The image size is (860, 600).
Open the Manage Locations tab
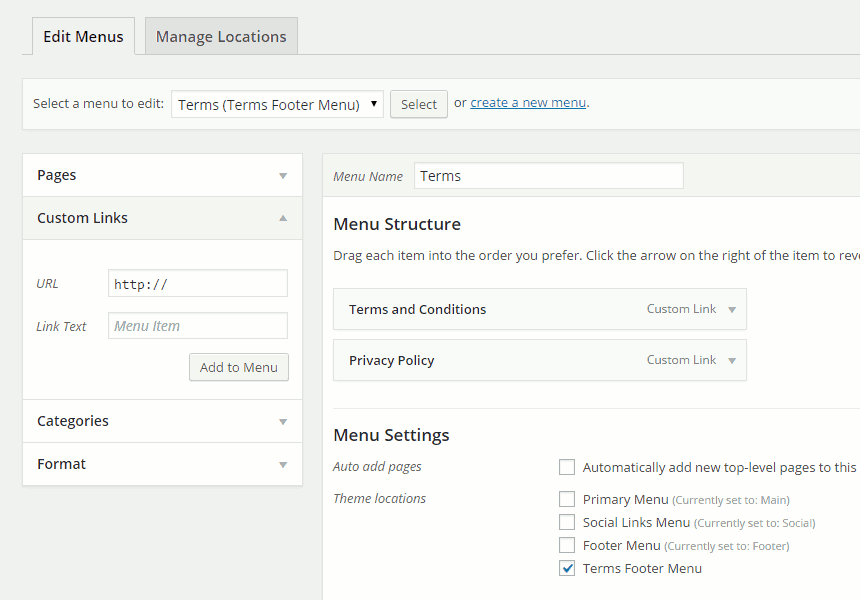[x=221, y=36]
